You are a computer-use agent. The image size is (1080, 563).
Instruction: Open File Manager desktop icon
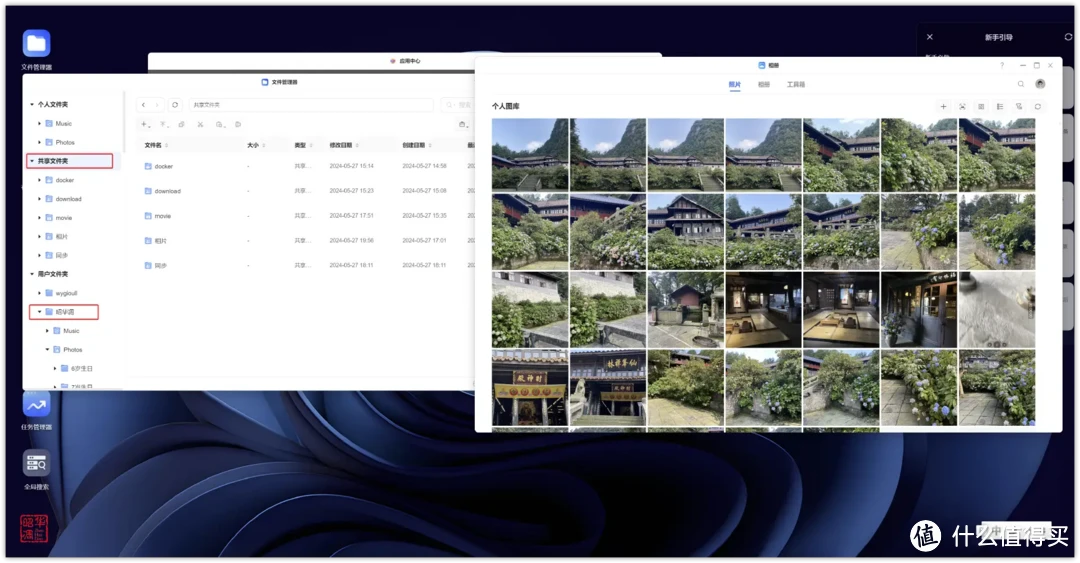36,44
